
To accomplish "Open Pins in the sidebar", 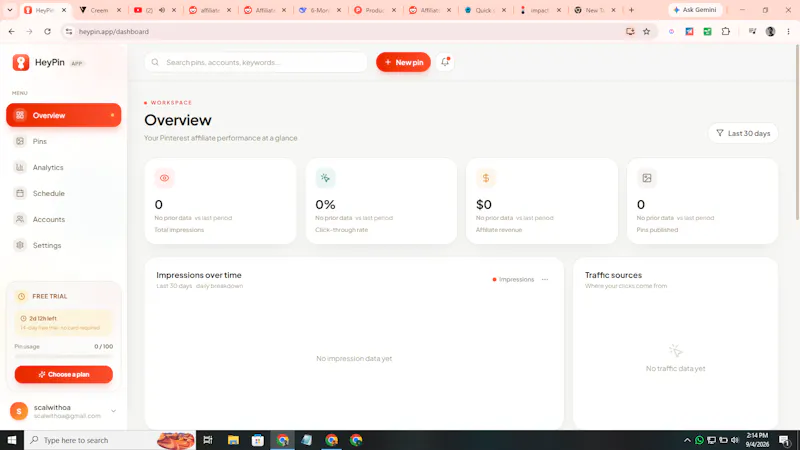I will (64, 141).
